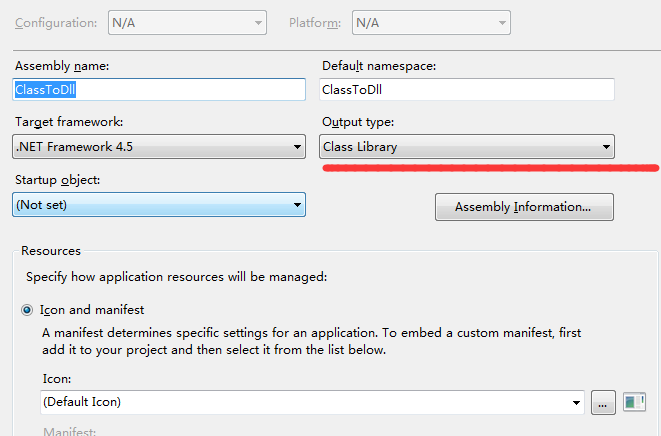The image size is (661, 436).
Task: Open the (Default Icon) dropdown list
Action: [312, 402]
